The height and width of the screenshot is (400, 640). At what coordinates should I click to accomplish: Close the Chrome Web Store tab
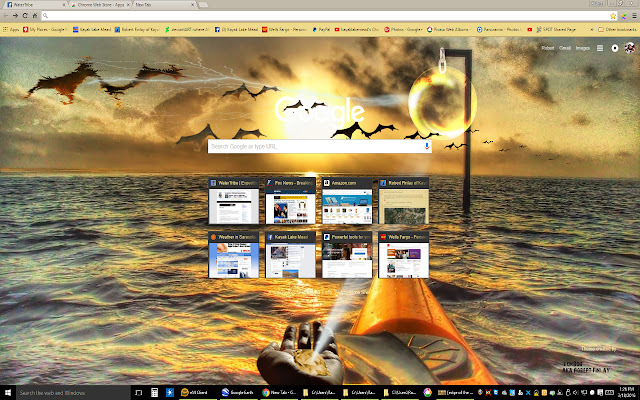pos(128,5)
